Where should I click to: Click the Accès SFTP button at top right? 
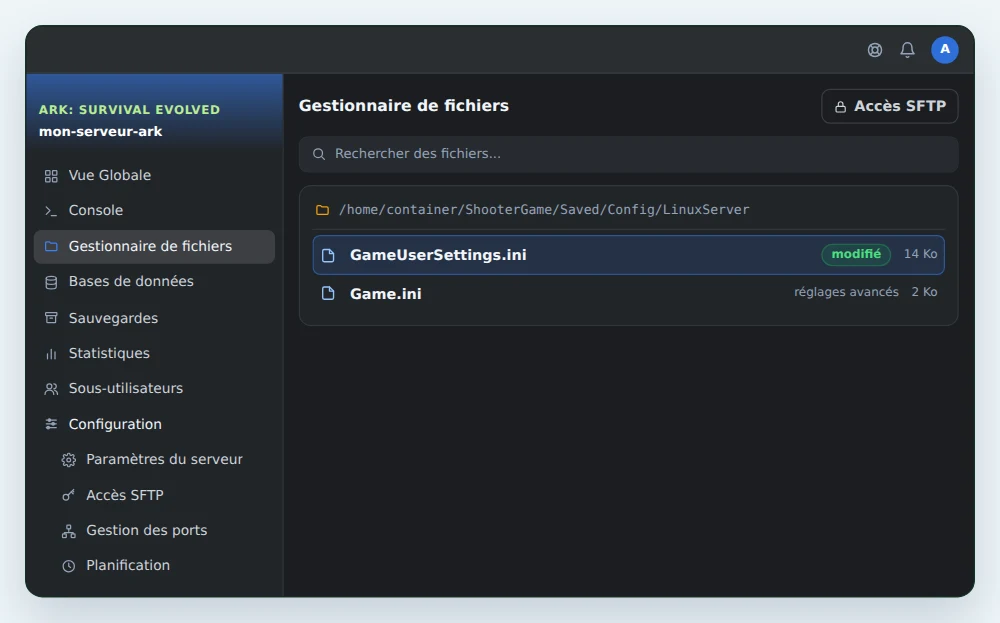pos(890,106)
